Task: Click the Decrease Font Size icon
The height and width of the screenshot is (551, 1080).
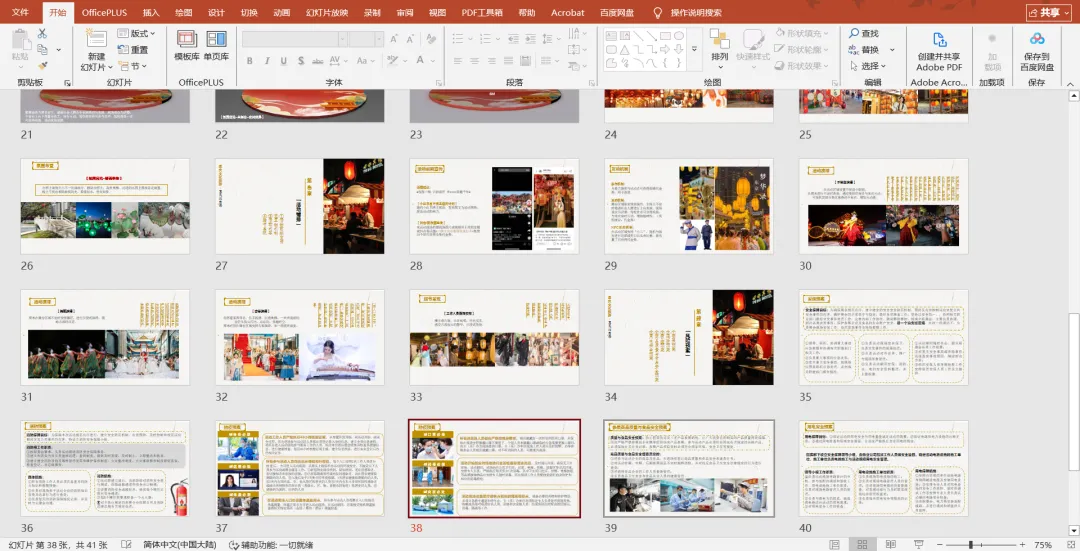Action: [410, 39]
